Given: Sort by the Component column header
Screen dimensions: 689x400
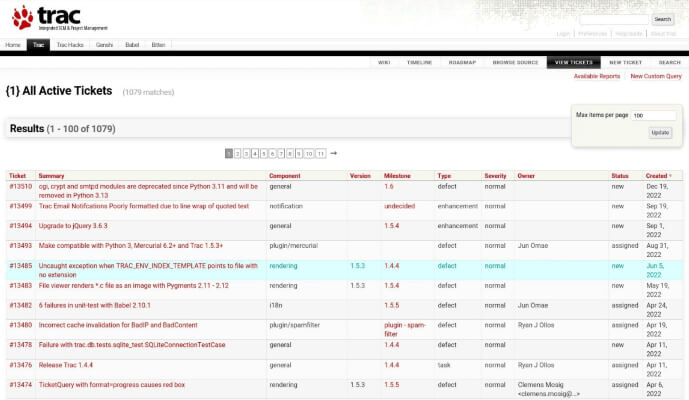Looking at the screenshot, I should (285, 176).
